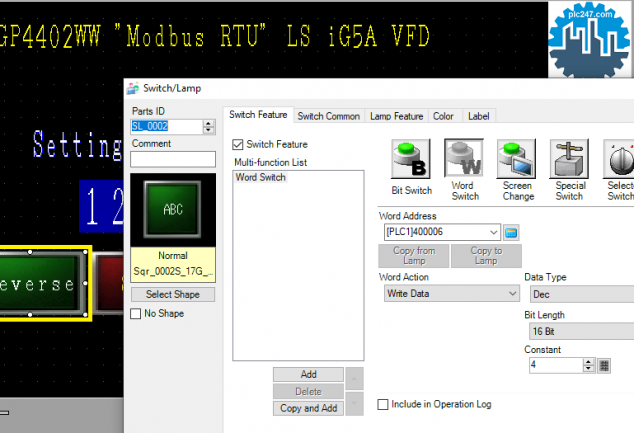Choose the Special Switch icon
This screenshot has height=433, width=634.
tap(569, 158)
